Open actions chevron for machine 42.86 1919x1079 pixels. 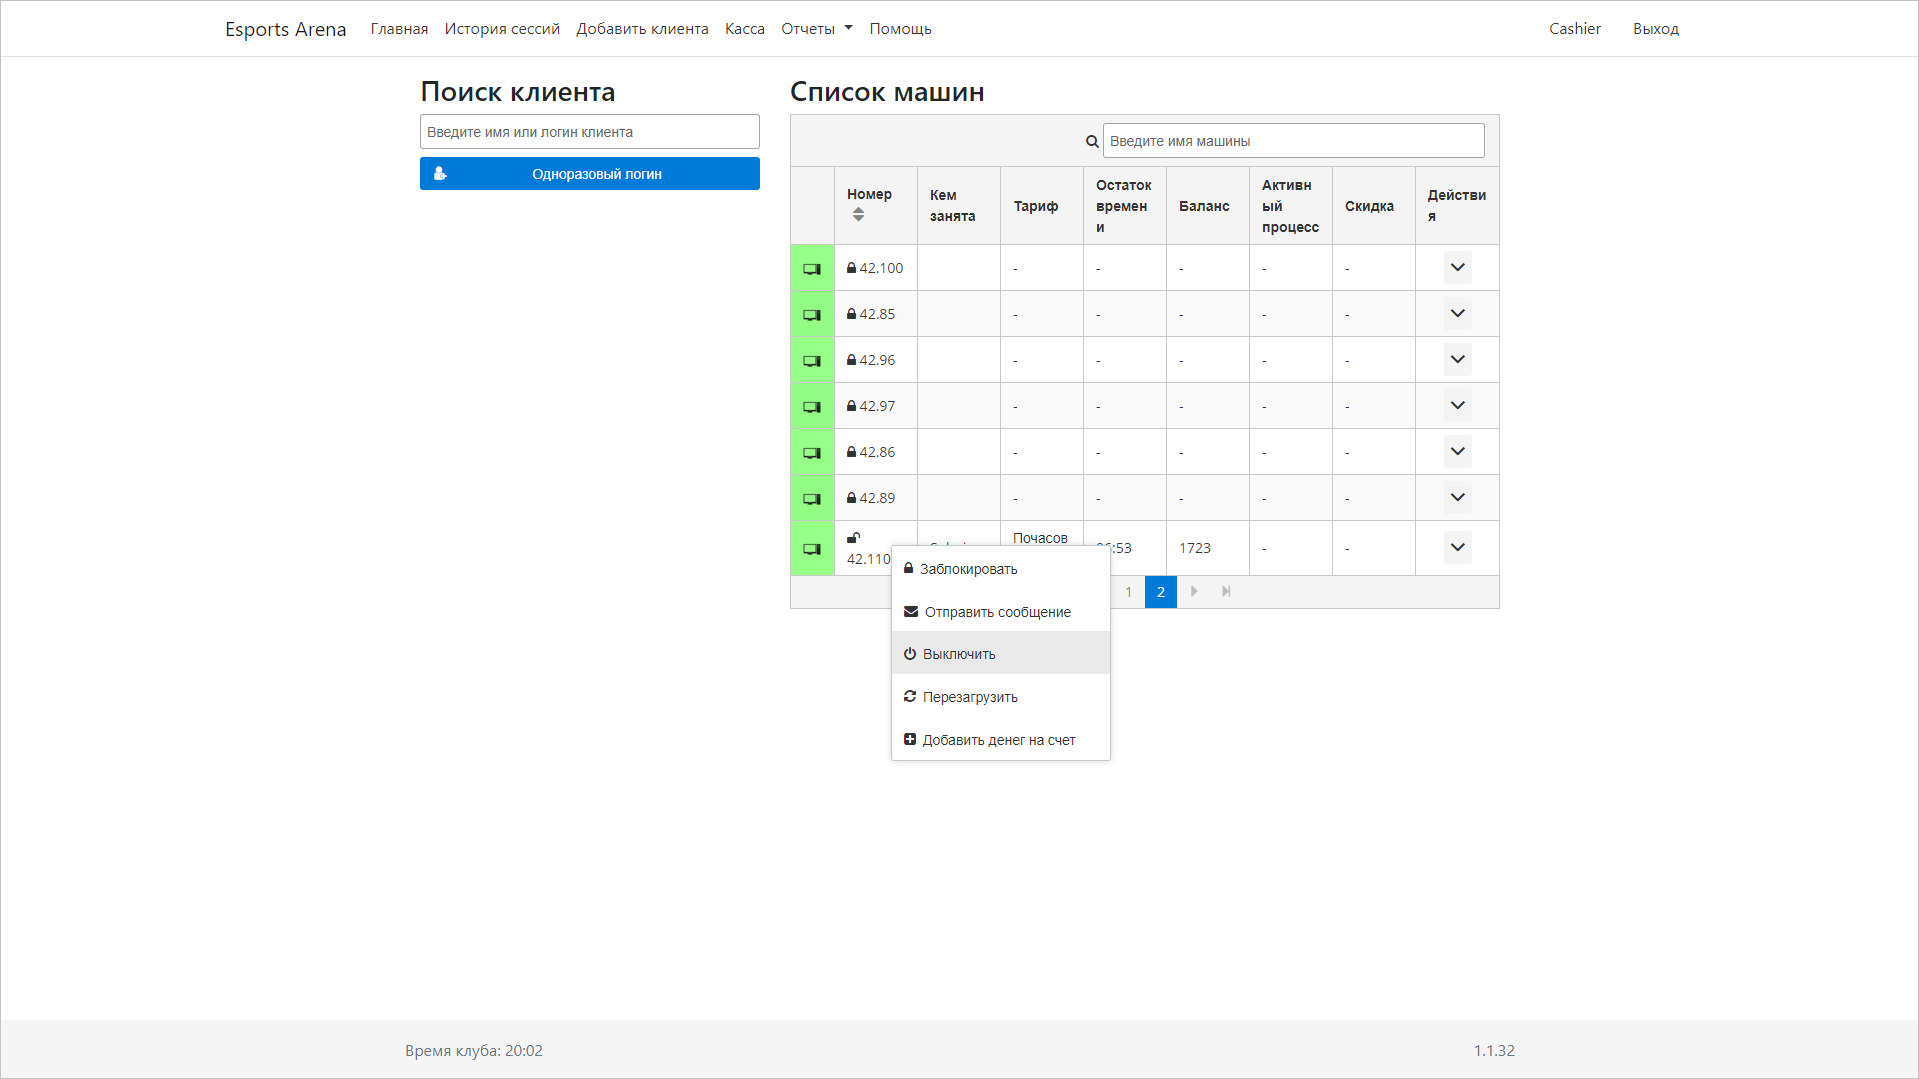click(x=1457, y=452)
